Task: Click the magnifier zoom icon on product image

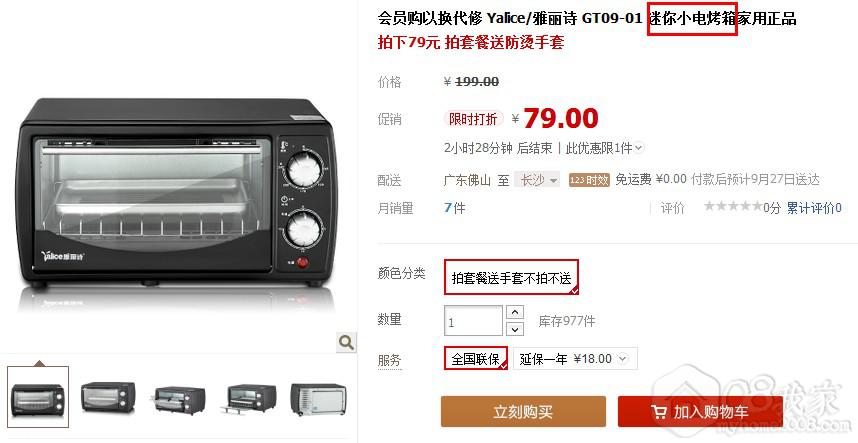Action: coord(346,342)
